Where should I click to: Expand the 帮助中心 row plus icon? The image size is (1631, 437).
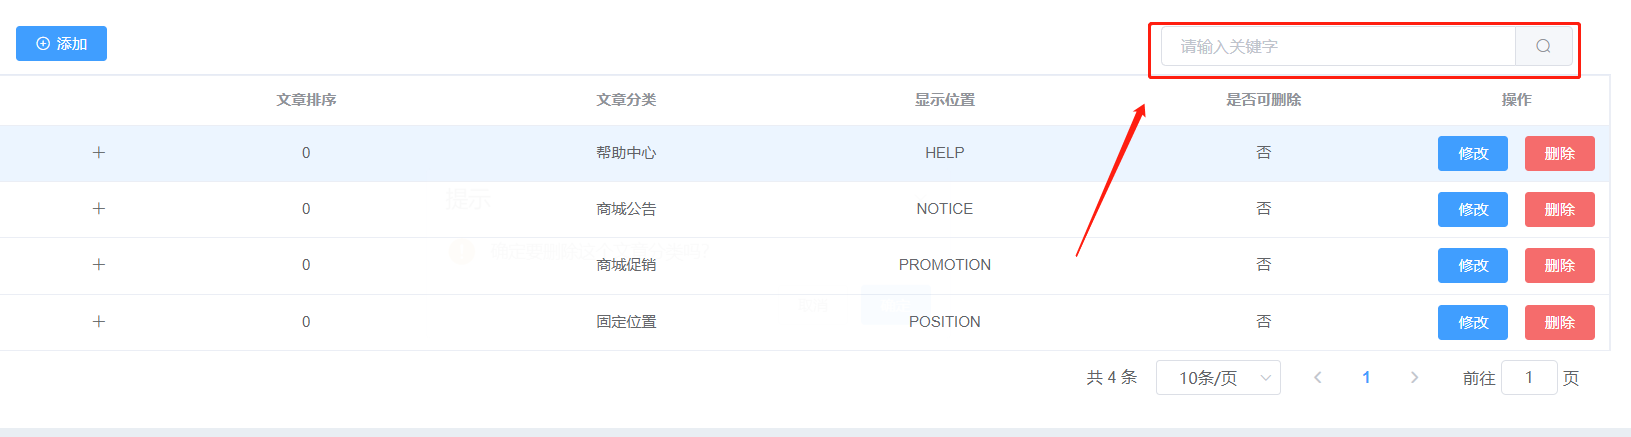pos(99,153)
